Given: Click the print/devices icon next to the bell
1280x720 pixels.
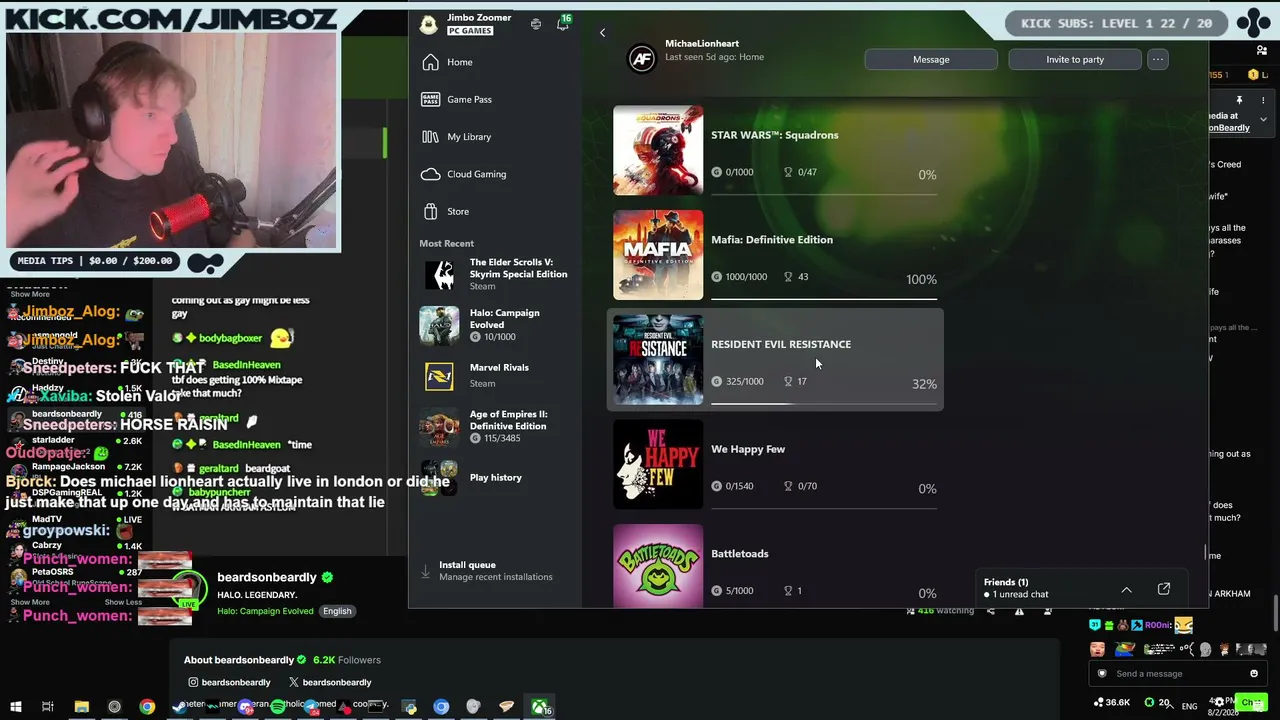Looking at the screenshot, I should [536, 24].
